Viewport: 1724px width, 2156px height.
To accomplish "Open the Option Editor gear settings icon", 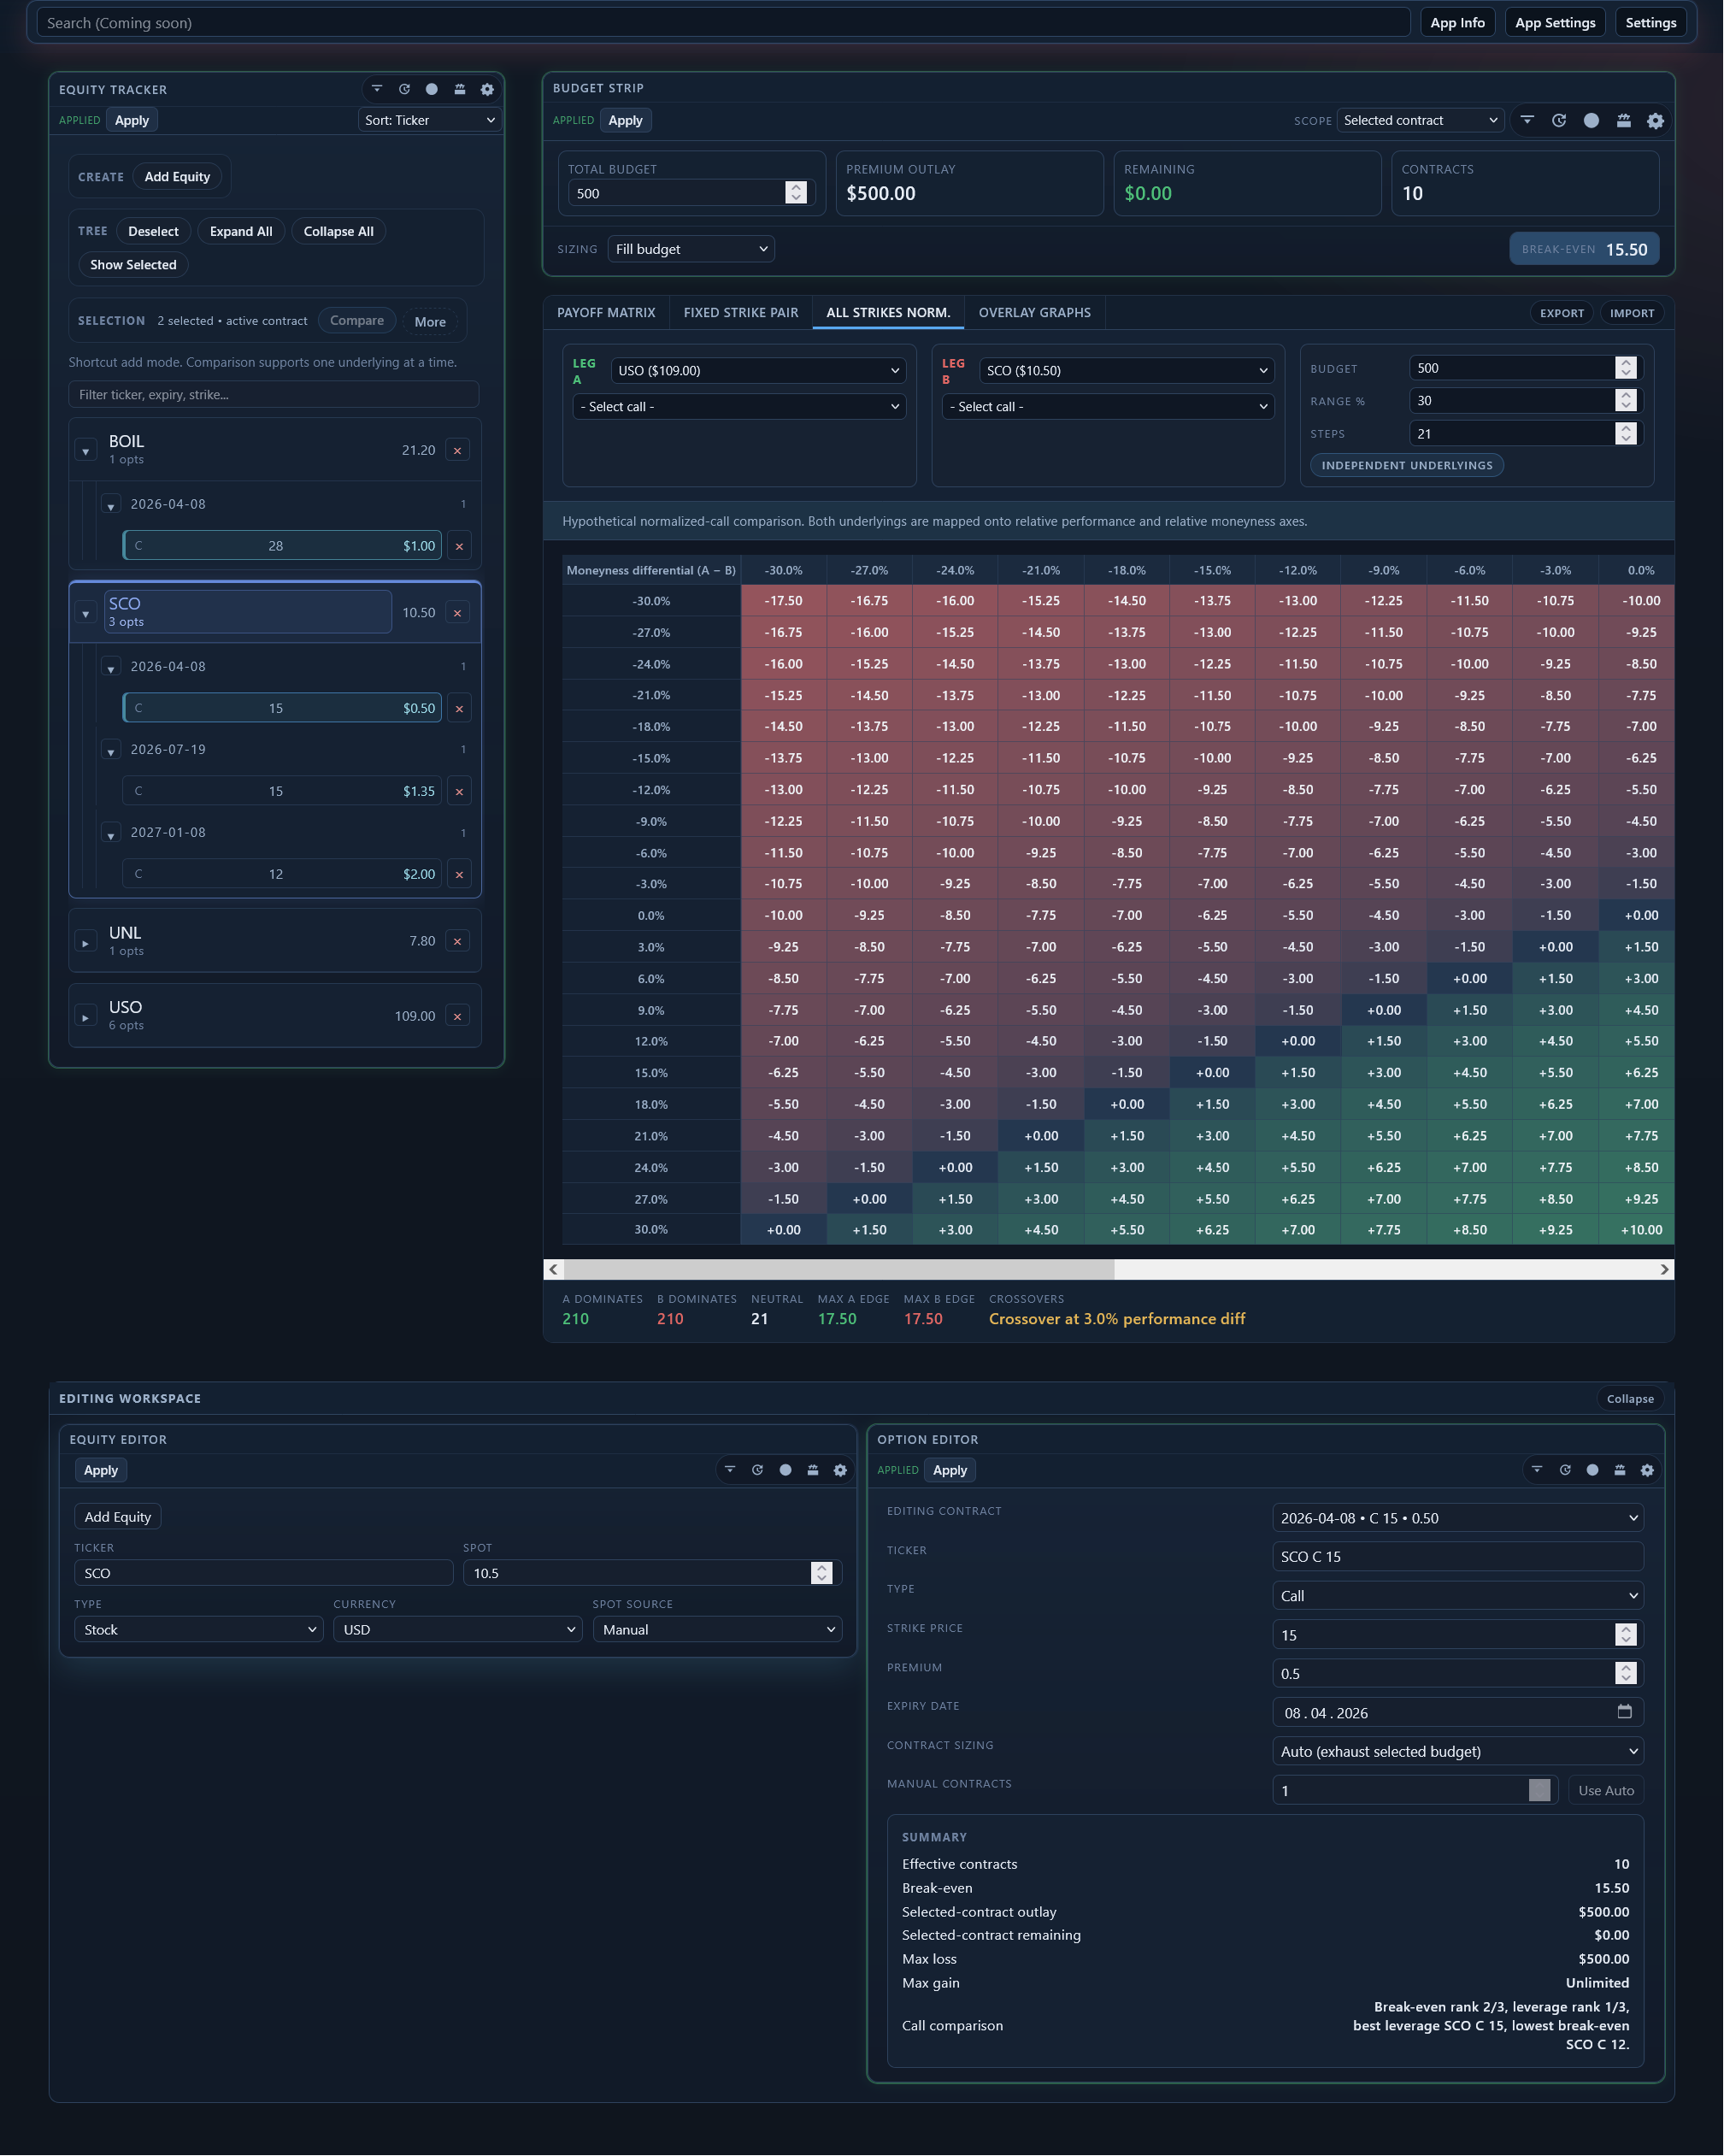I will click(x=1647, y=1470).
